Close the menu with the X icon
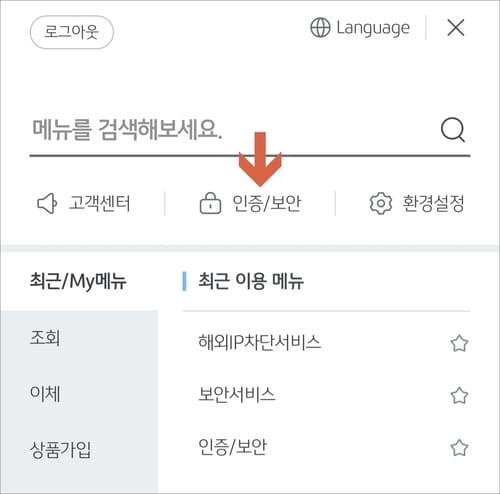 click(456, 28)
